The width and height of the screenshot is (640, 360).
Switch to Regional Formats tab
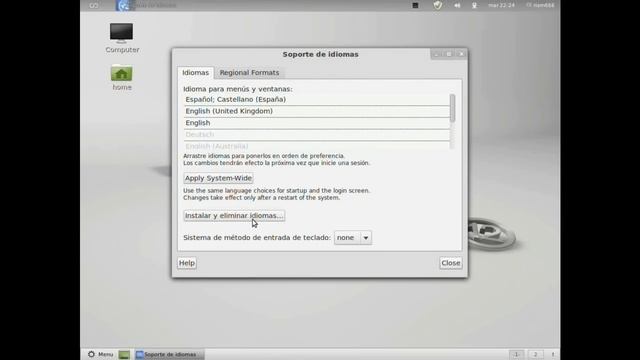click(x=249, y=73)
